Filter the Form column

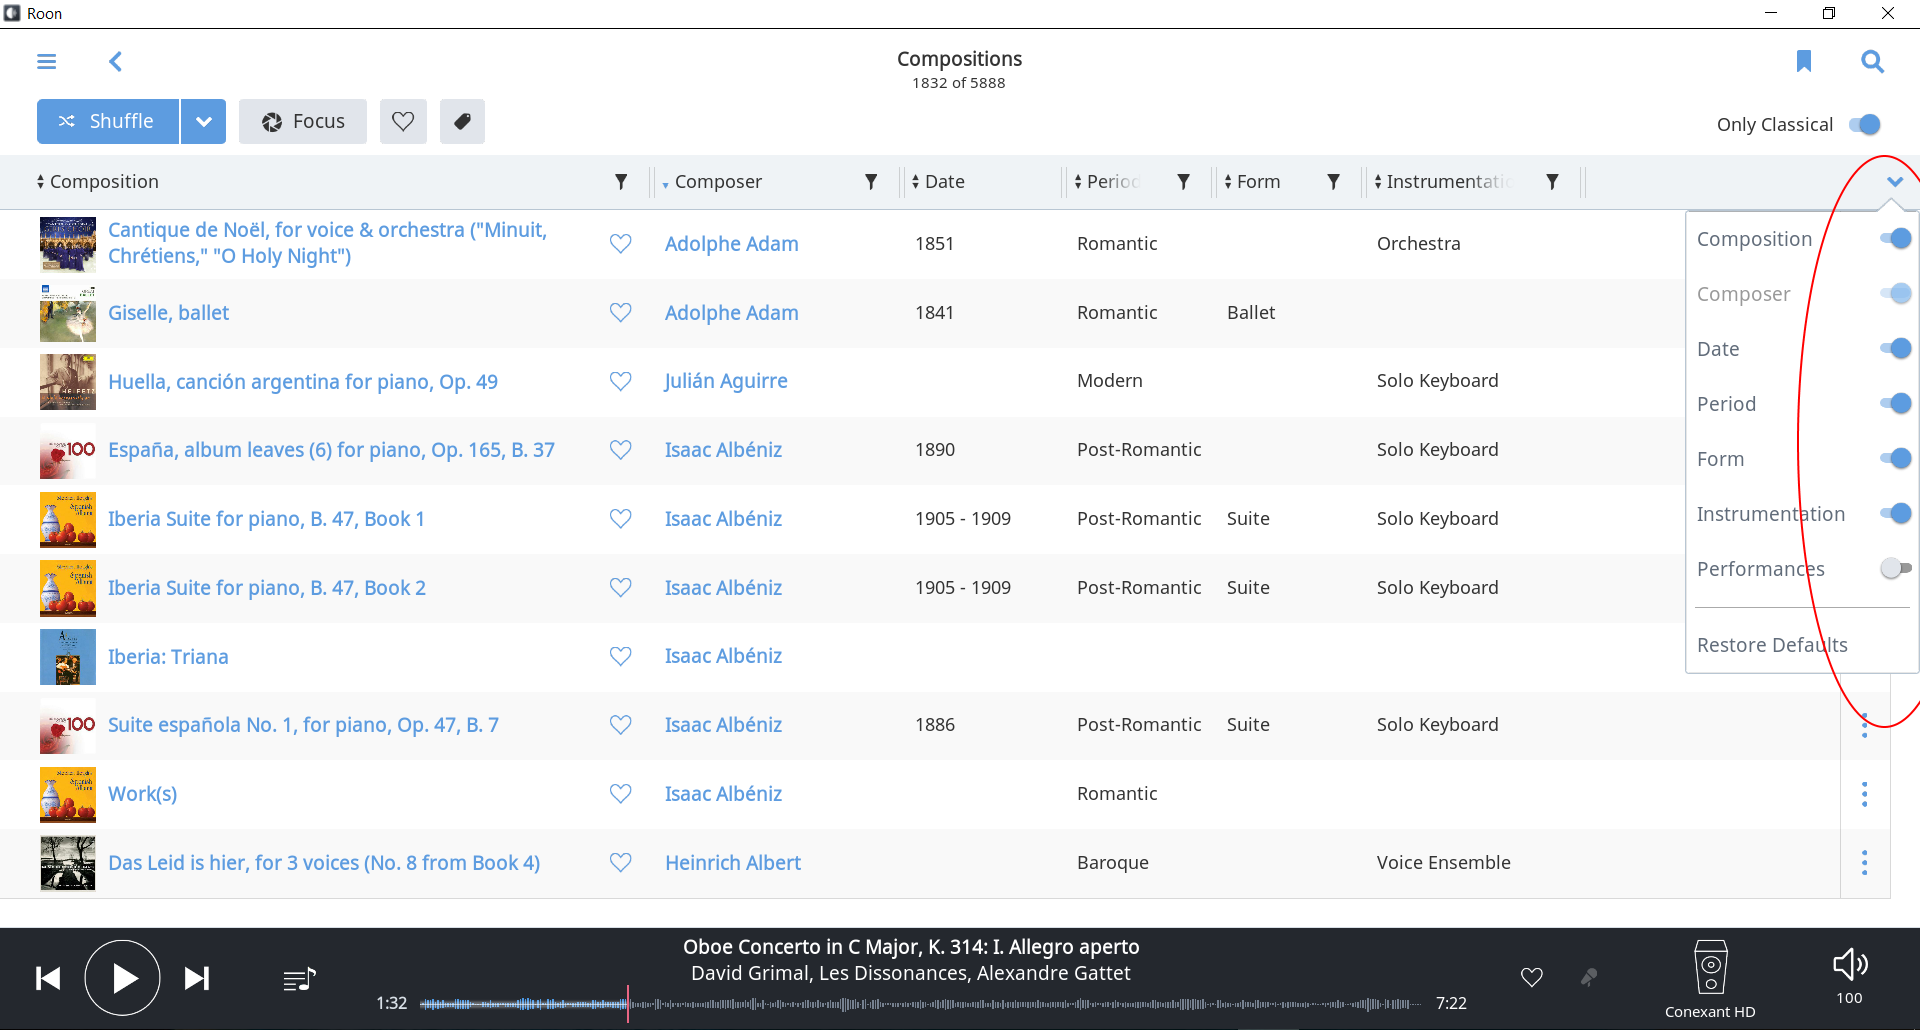(x=1333, y=182)
